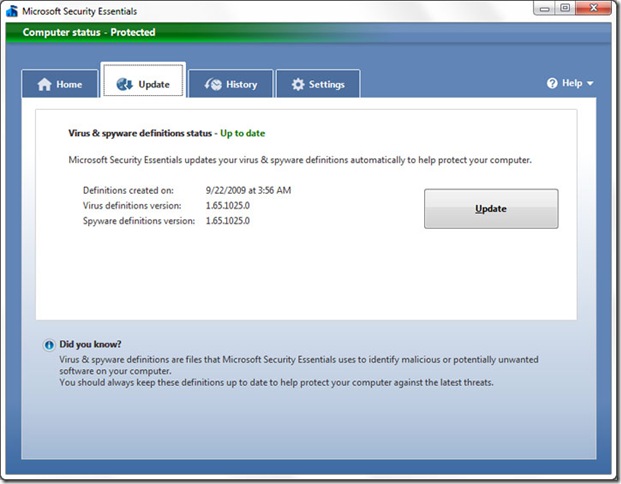Click the Security Essentials icon in title bar
The image size is (621, 484).
coord(12,11)
